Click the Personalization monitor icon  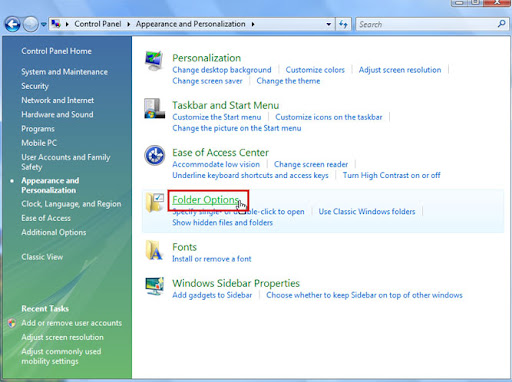click(x=154, y=61)
